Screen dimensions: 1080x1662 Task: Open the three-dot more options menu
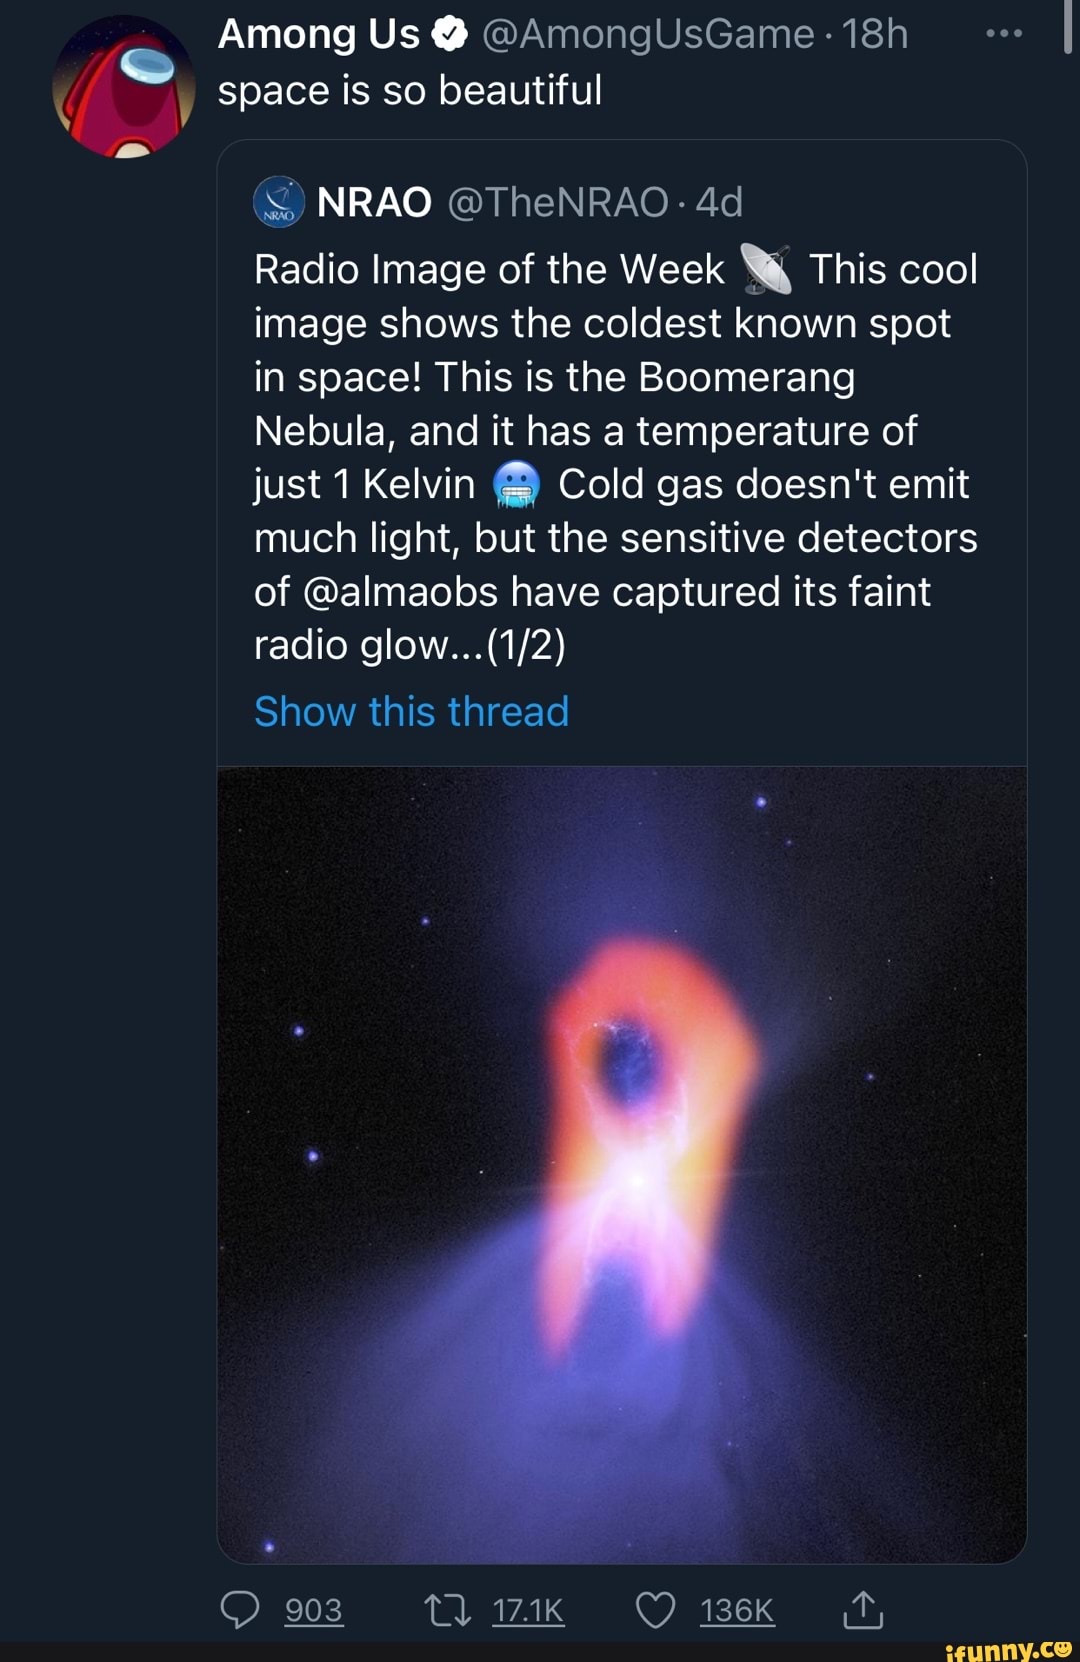click(1003, 34)
